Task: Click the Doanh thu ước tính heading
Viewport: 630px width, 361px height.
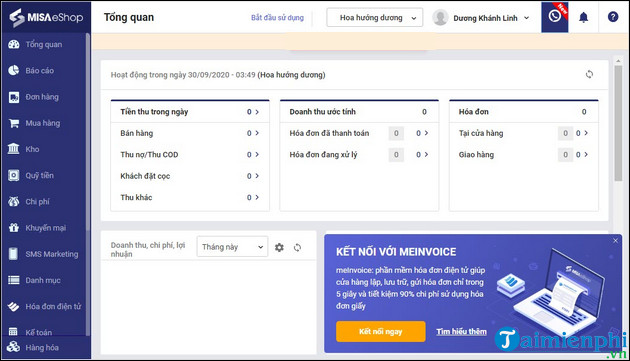Action: (323, 112)
